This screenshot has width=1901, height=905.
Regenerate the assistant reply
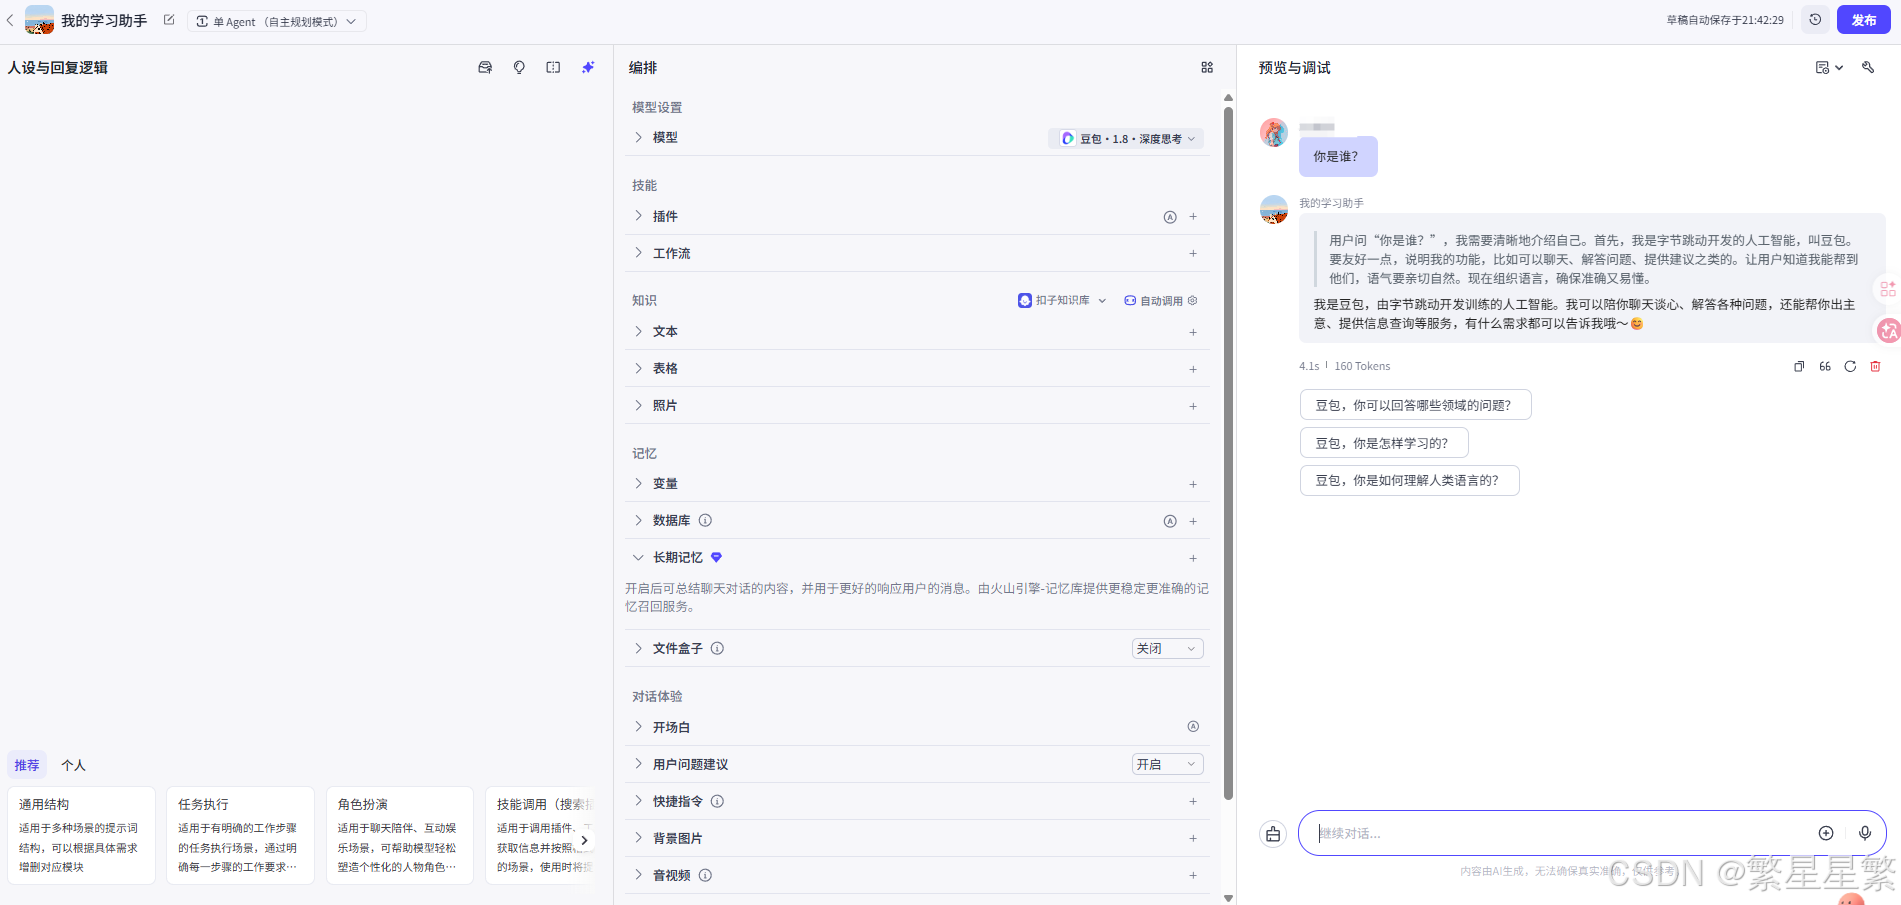(x=1850, y=366)
